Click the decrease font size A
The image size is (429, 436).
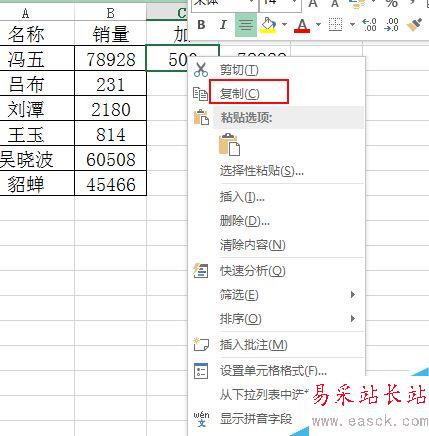point(335,3)
